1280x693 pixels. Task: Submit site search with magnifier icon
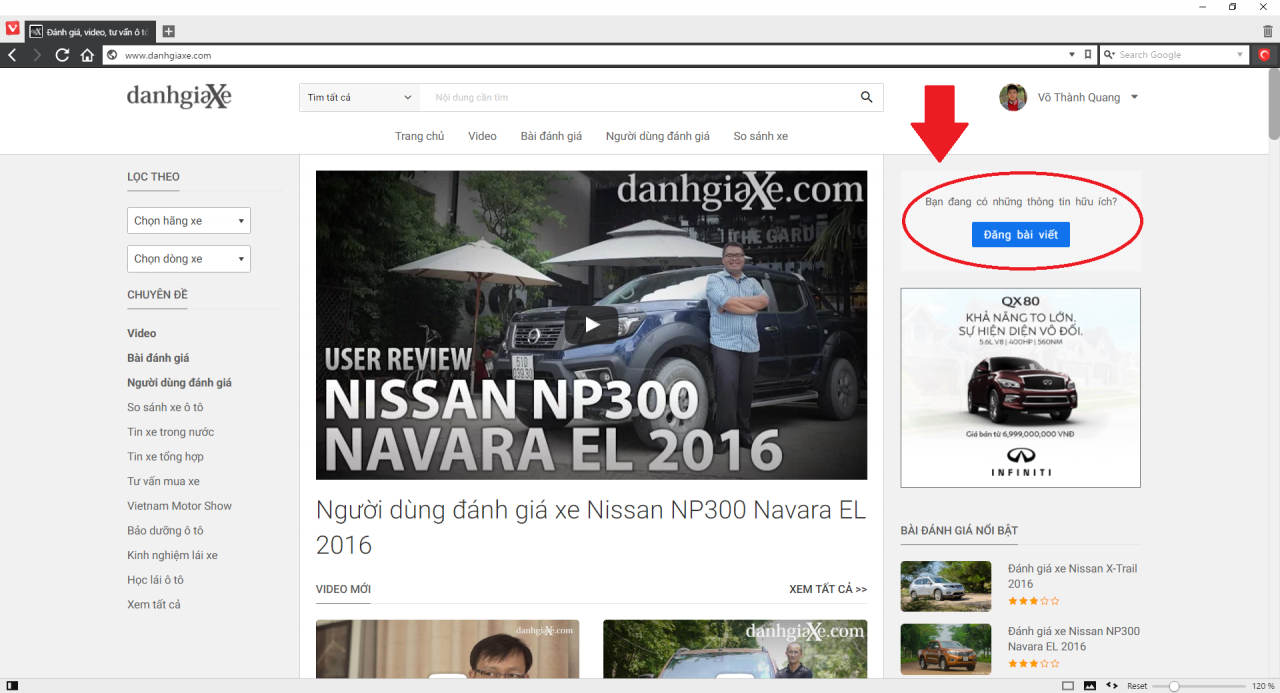pyautogui.click(x=866, y=97)
